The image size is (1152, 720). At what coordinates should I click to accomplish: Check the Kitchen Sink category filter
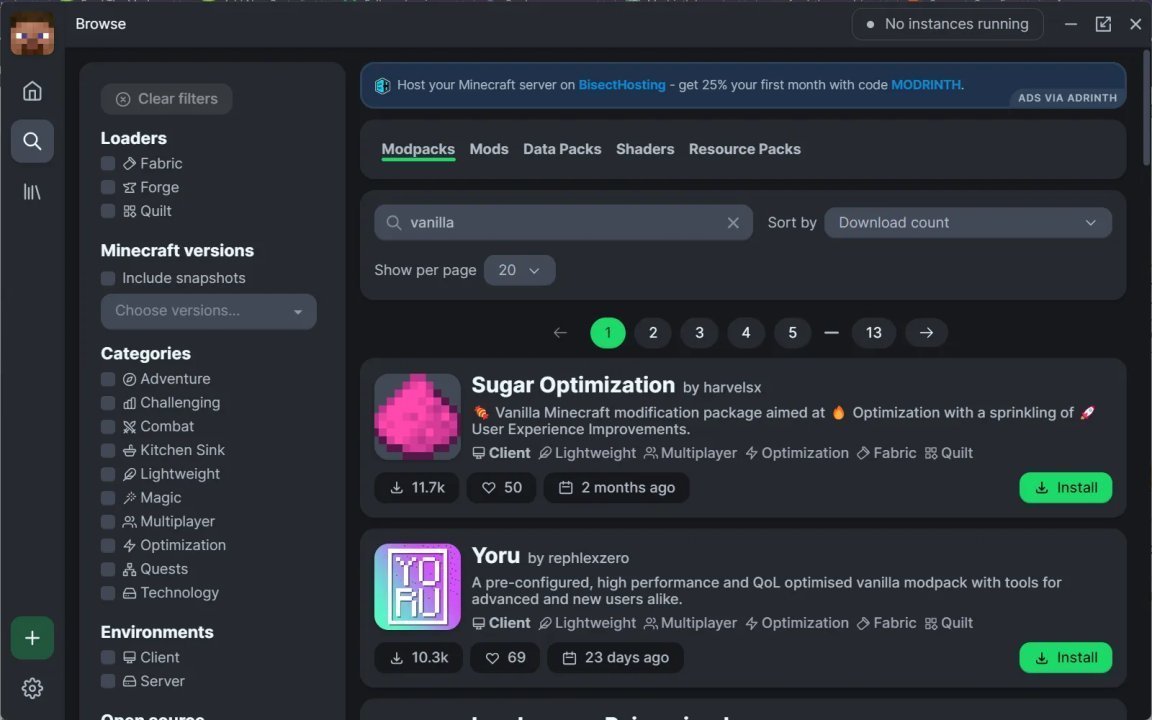tap(108, 450)
